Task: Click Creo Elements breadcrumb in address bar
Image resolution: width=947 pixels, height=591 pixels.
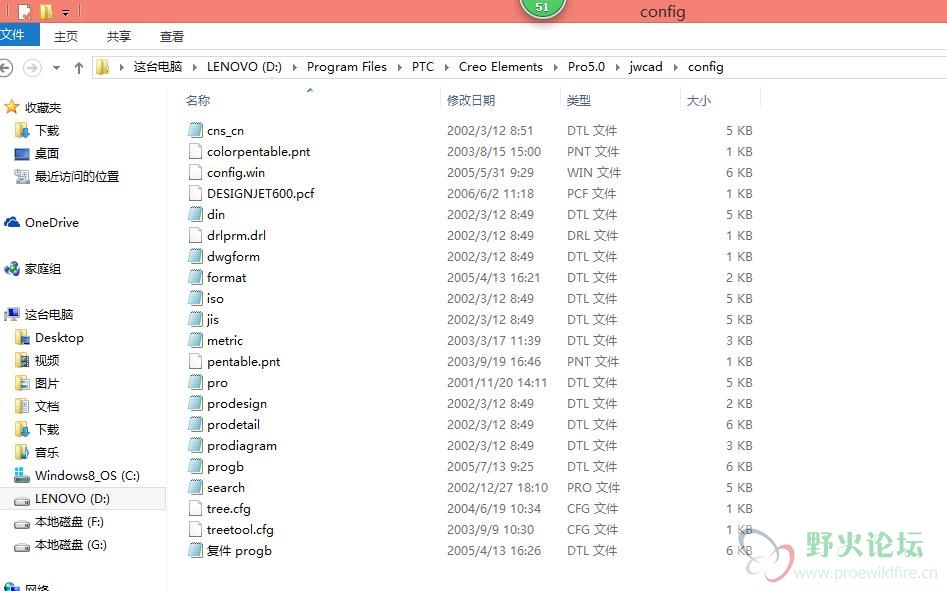Action: point(501,66)
